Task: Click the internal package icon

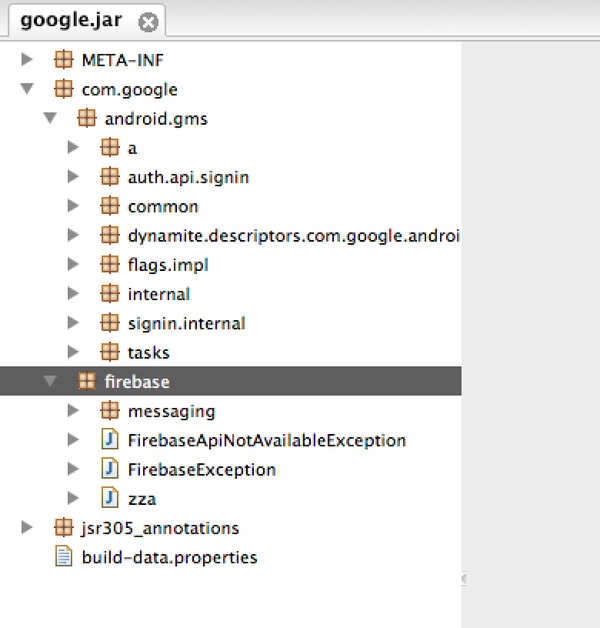Action: (110, 294)
